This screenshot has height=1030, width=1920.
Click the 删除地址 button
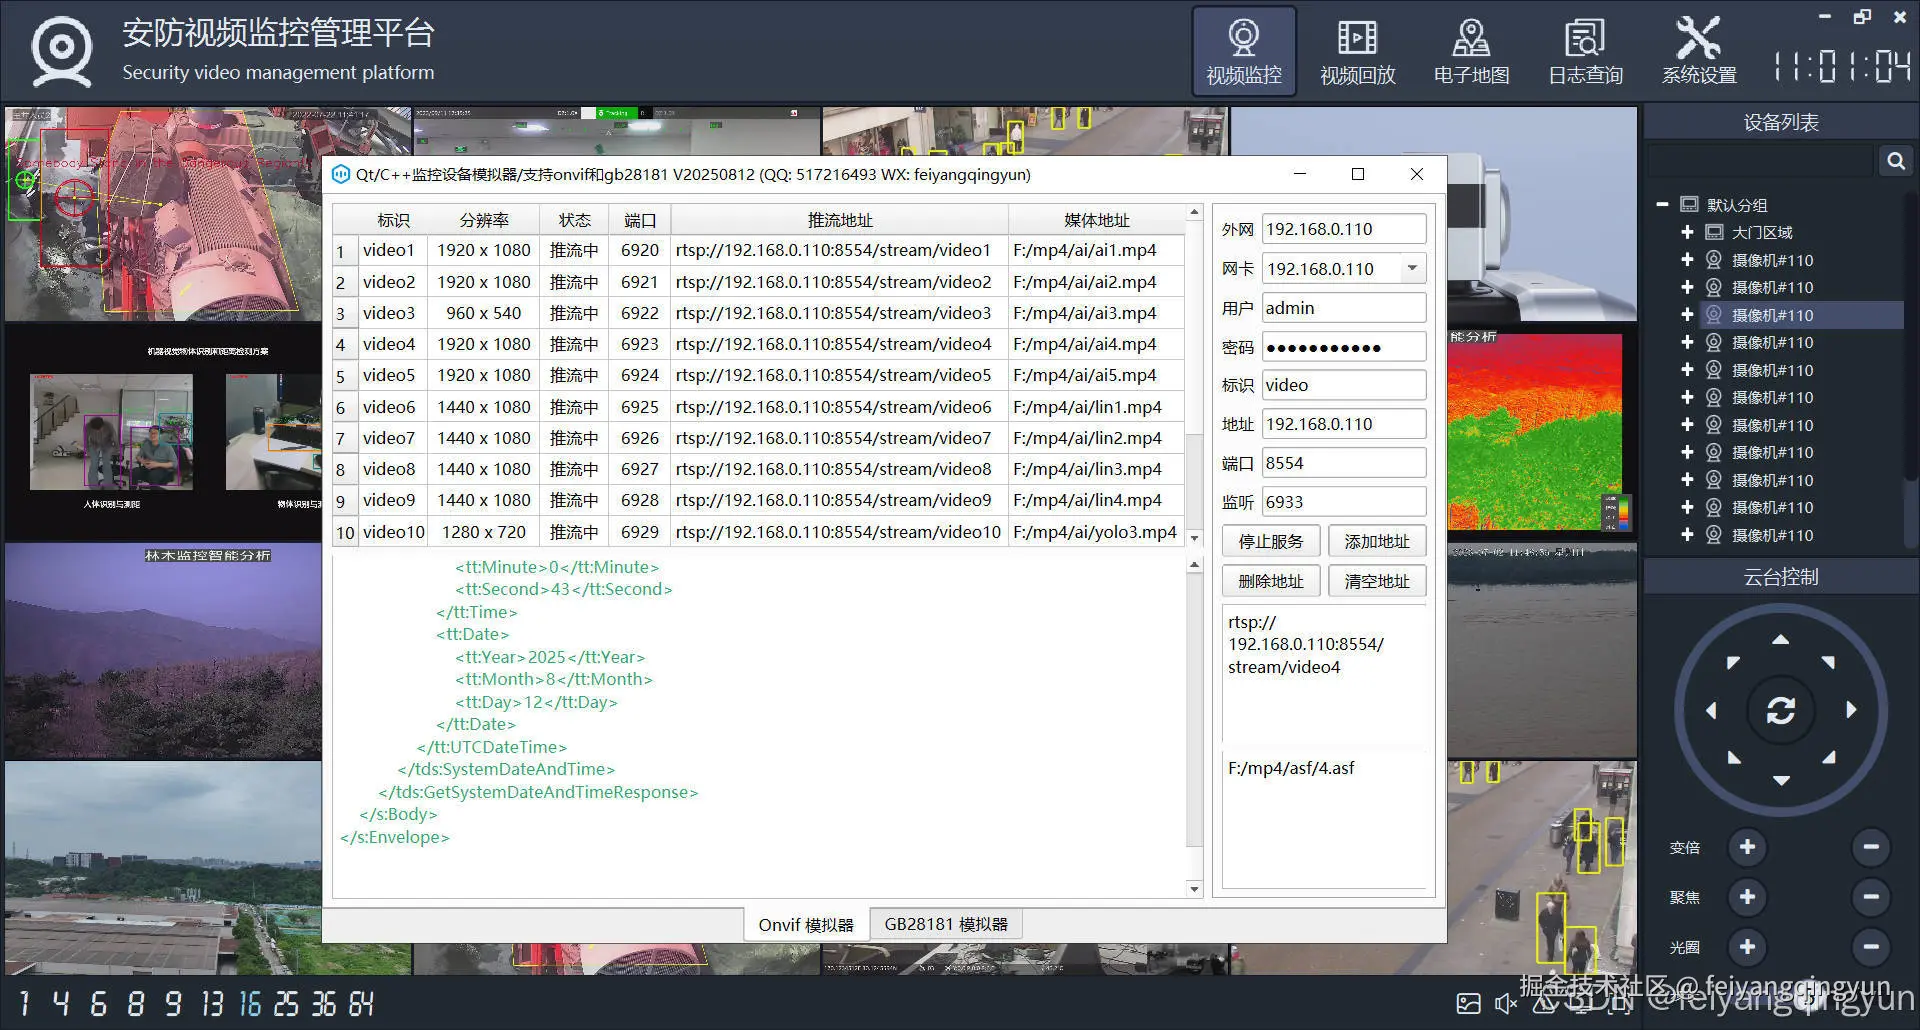[1271, 581]
